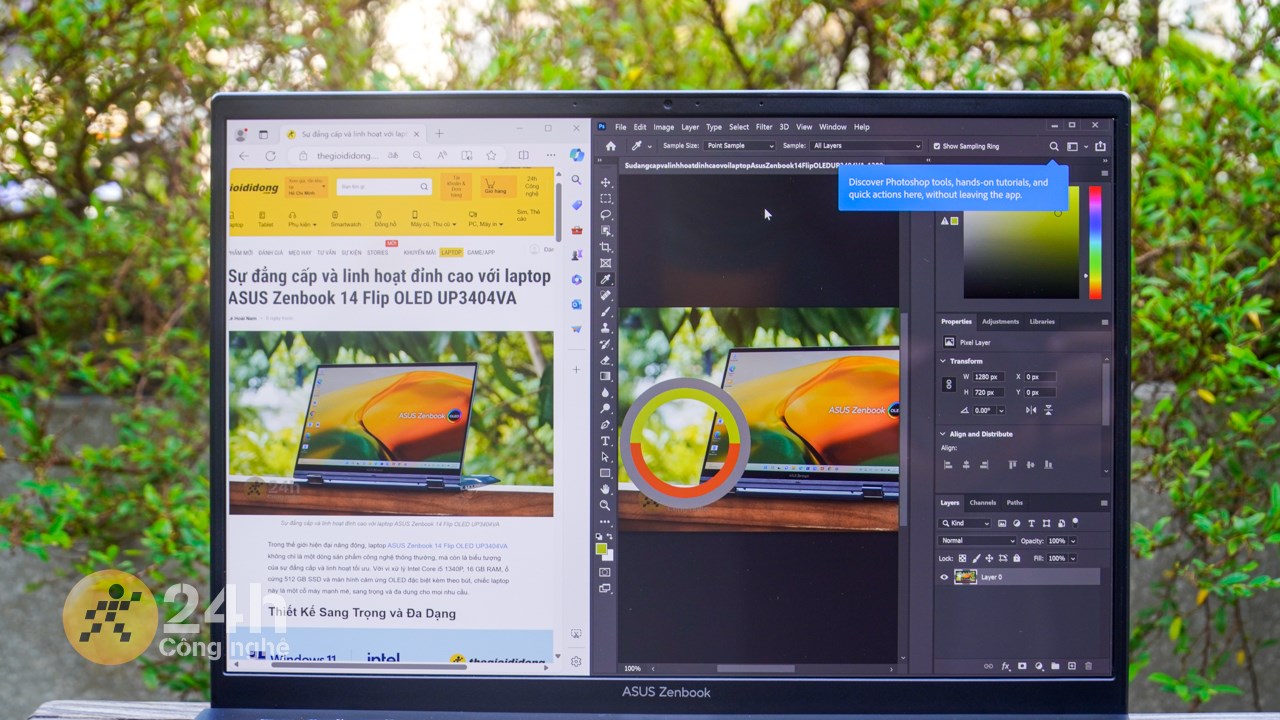1280x720 pixels.
Task: Select the Zoom tool in toolbar
Action: click(x=605, y=505)
